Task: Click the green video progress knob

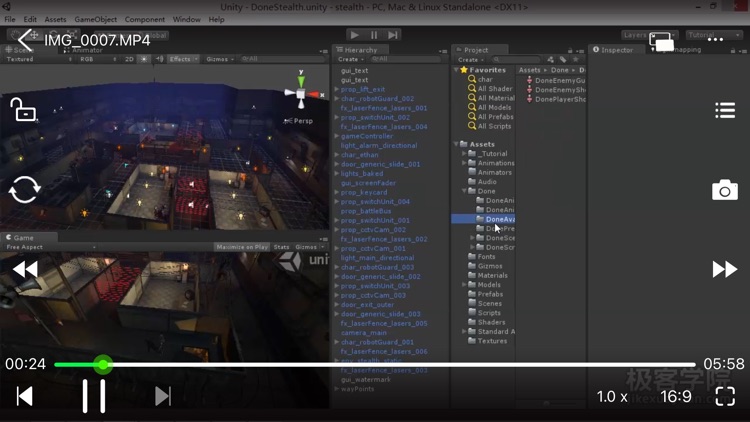Action: (x=102, y=365)
